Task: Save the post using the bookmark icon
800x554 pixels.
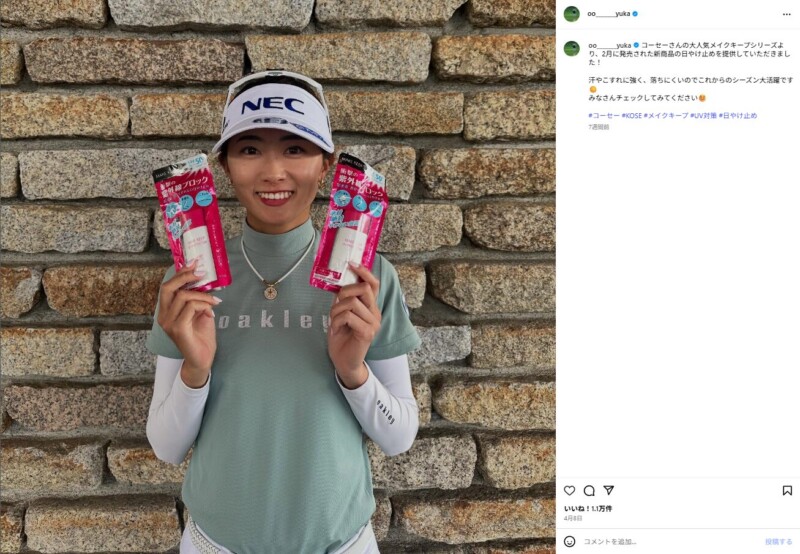Action: tap(787, 490)
